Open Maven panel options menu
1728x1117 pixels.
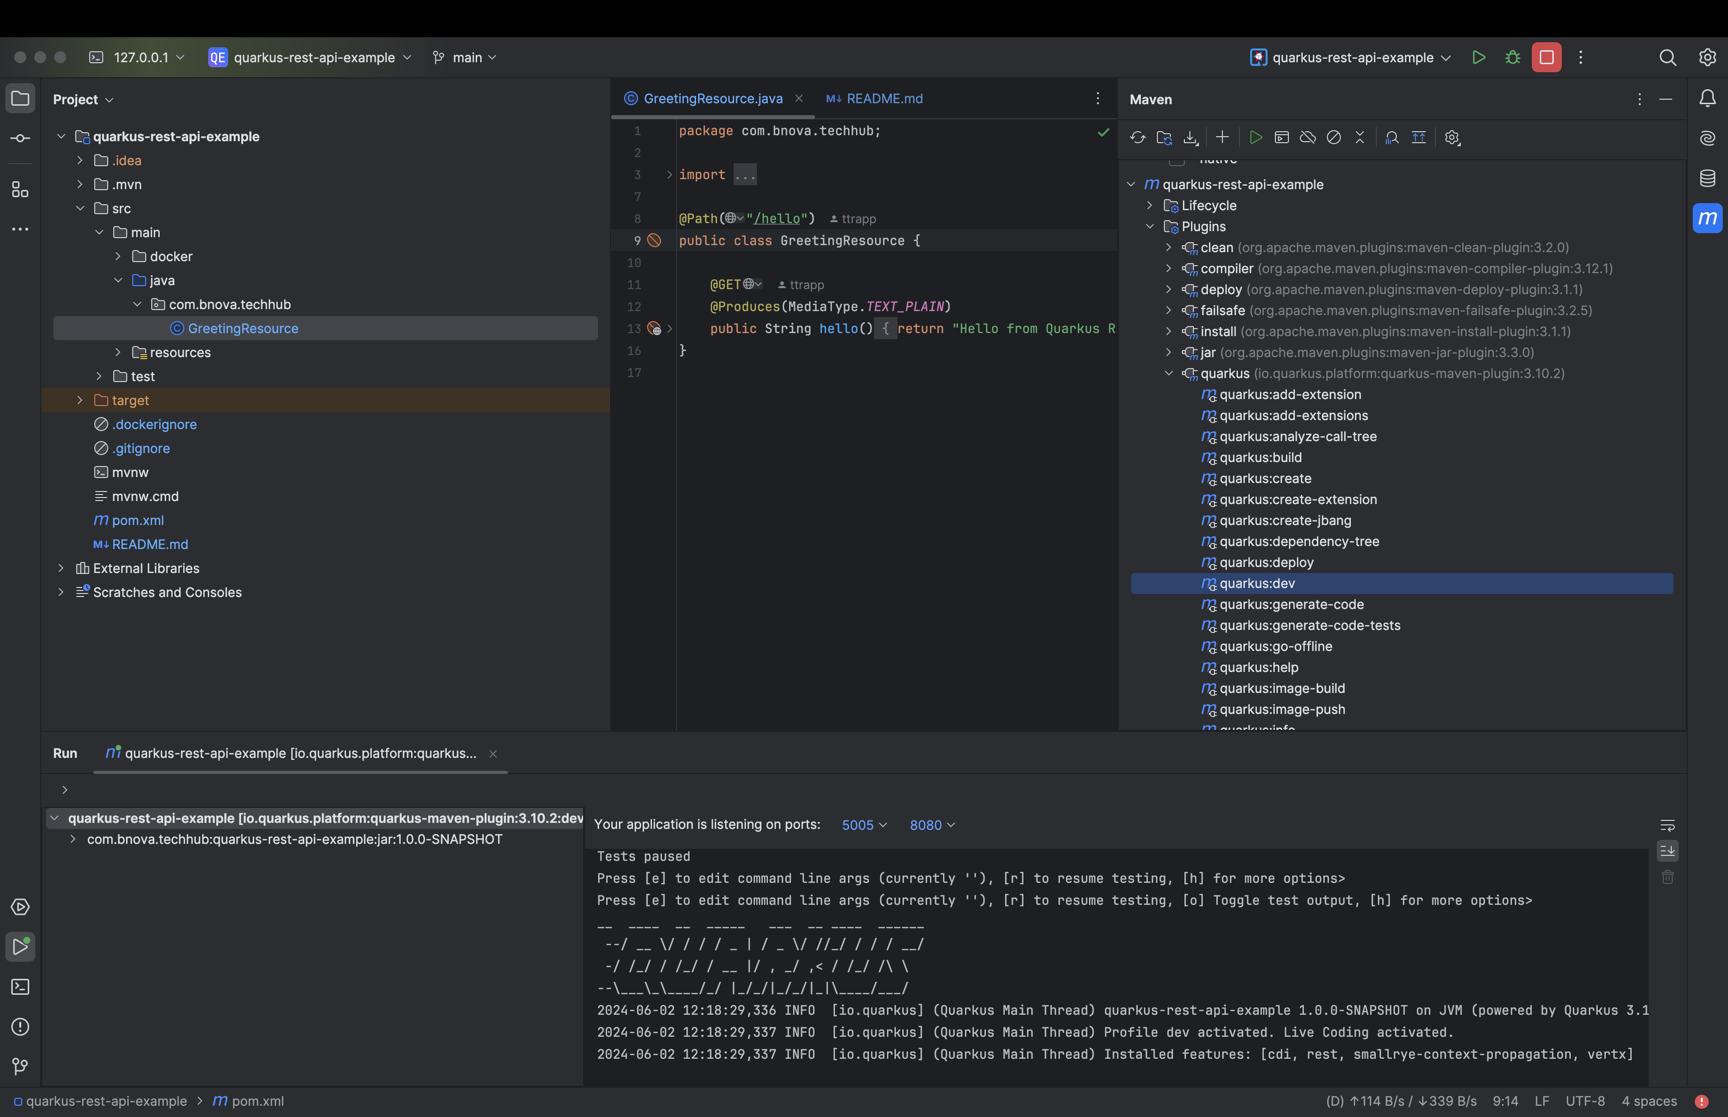click(1639, 99)
